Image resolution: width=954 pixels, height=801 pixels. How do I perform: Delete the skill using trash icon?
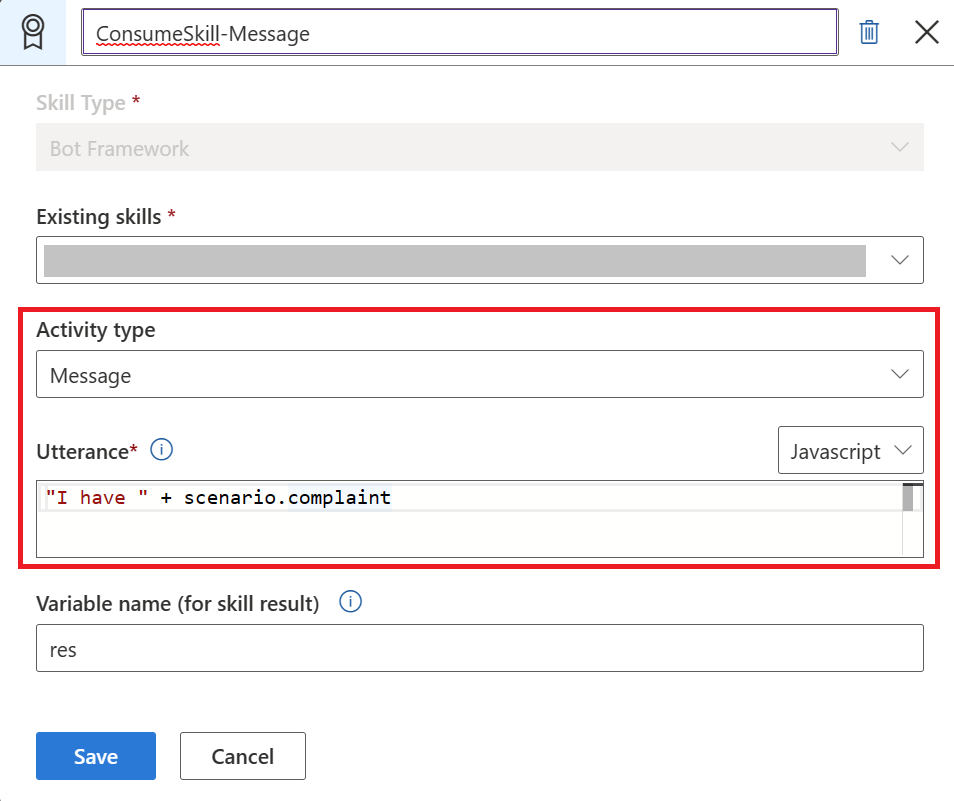868,31
